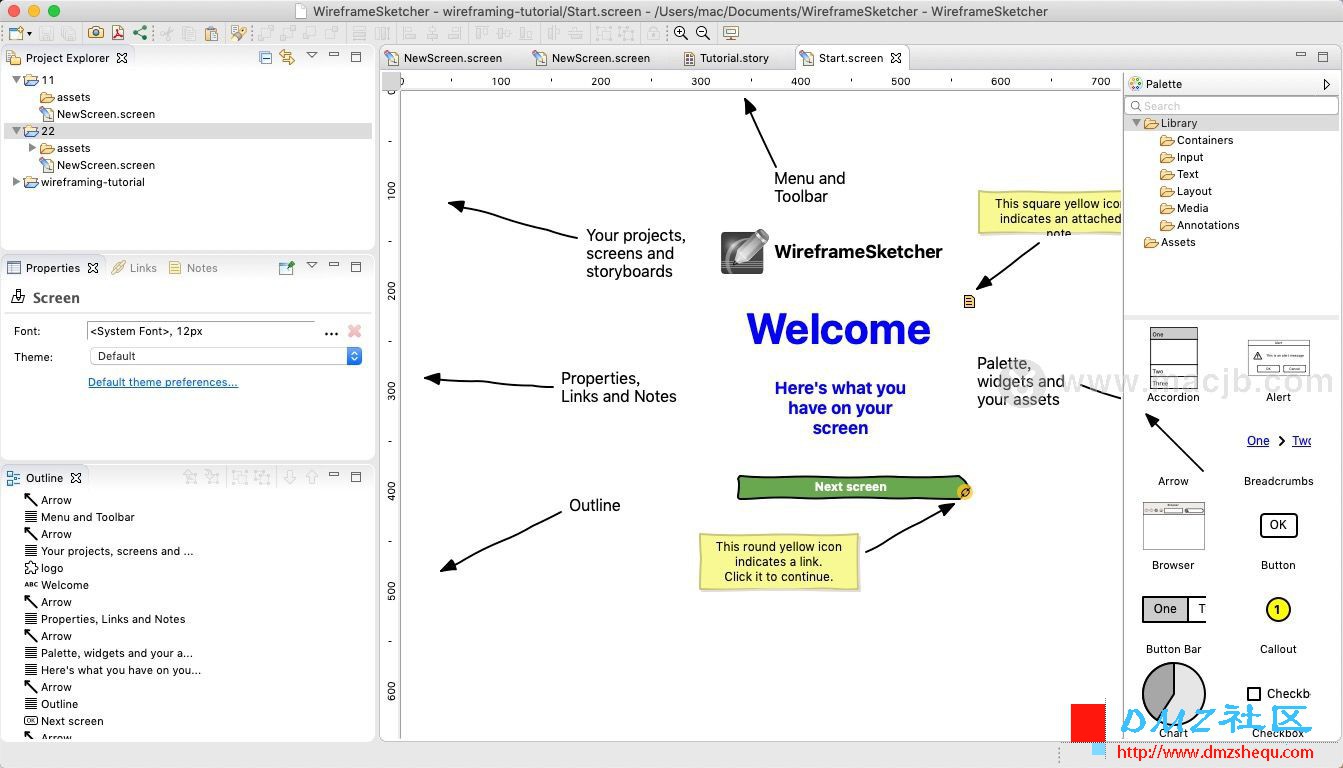
Task: Open the Text folder in Palette
Action: (x=1179, y=174)
